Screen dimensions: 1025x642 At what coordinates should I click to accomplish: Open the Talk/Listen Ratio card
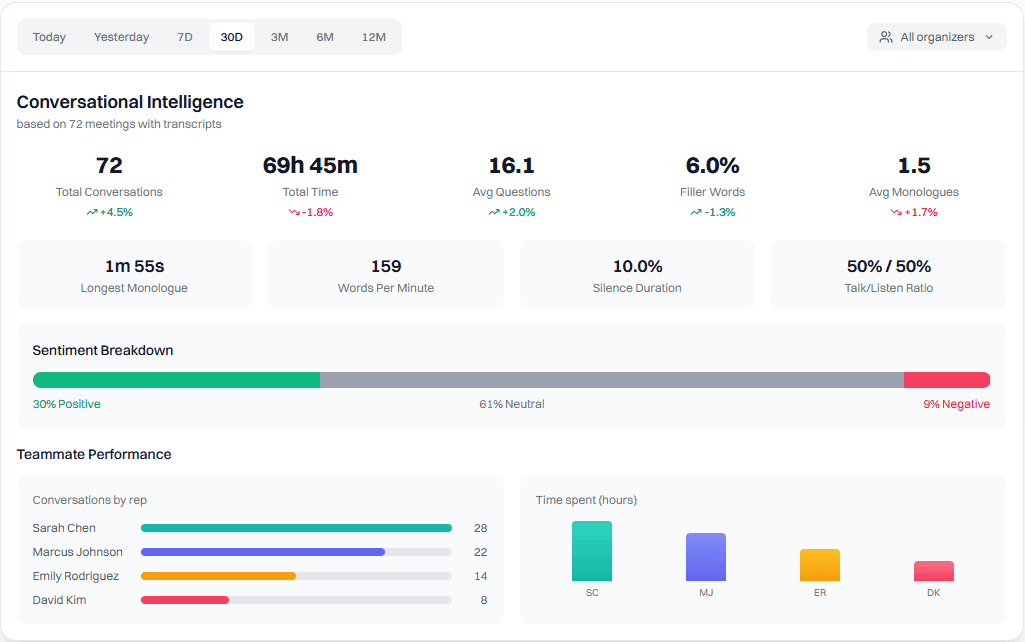[888, 274]
